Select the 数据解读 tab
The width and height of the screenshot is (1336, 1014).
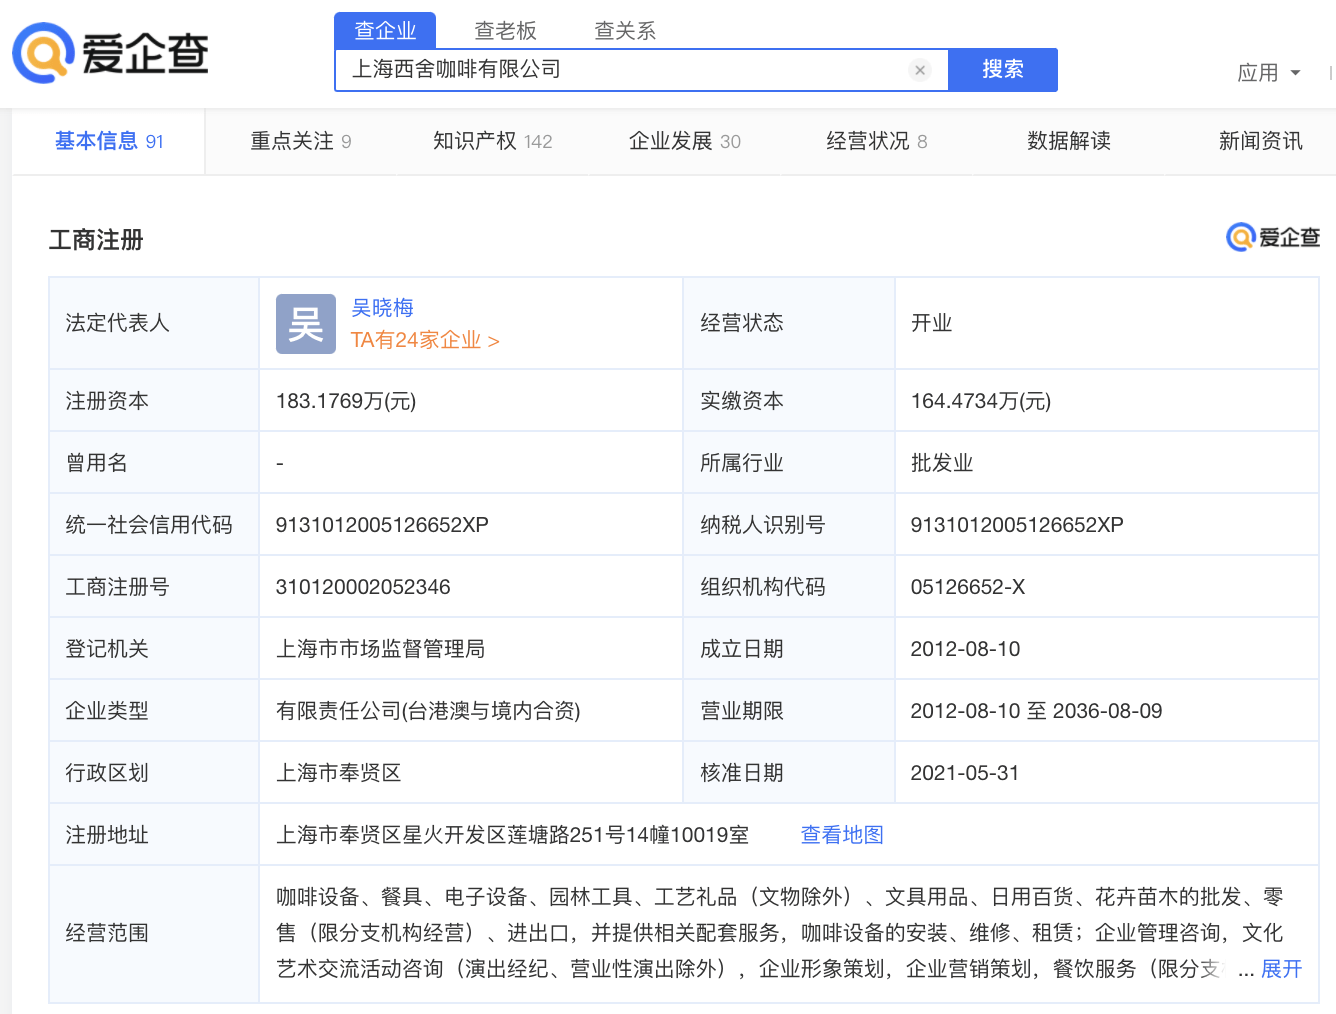click(x=1069, y=141)
